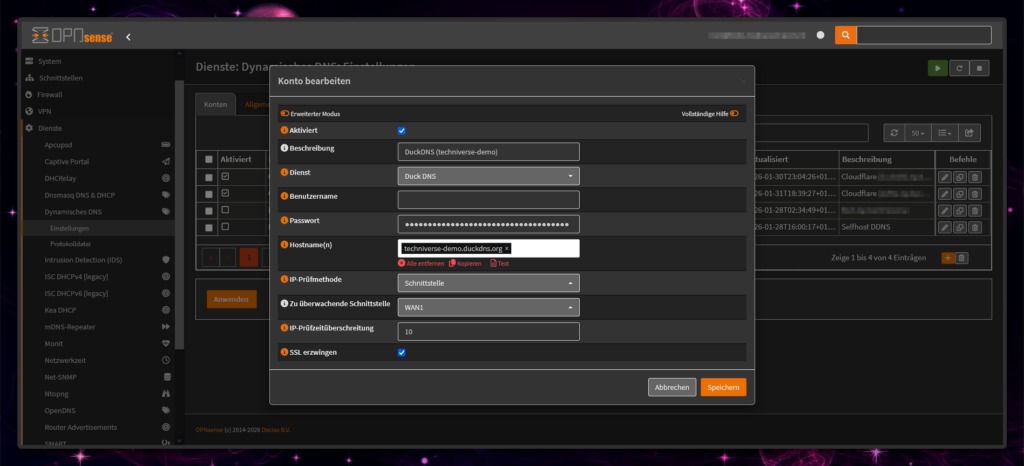Click the Speichern button
Image resolution: width=1024 pixels, height=466 pixels.
[722, 387]
